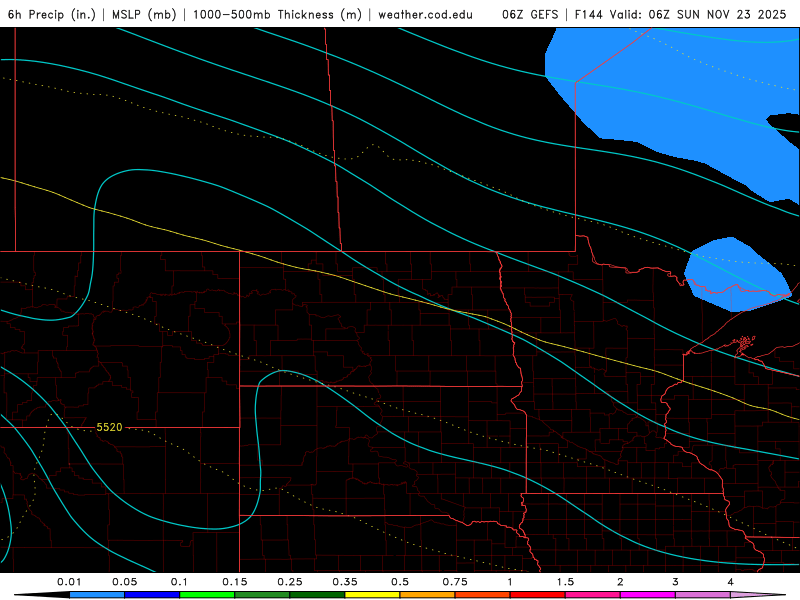Click the "MSLP (mb)" title text

[x=144, y=14]
